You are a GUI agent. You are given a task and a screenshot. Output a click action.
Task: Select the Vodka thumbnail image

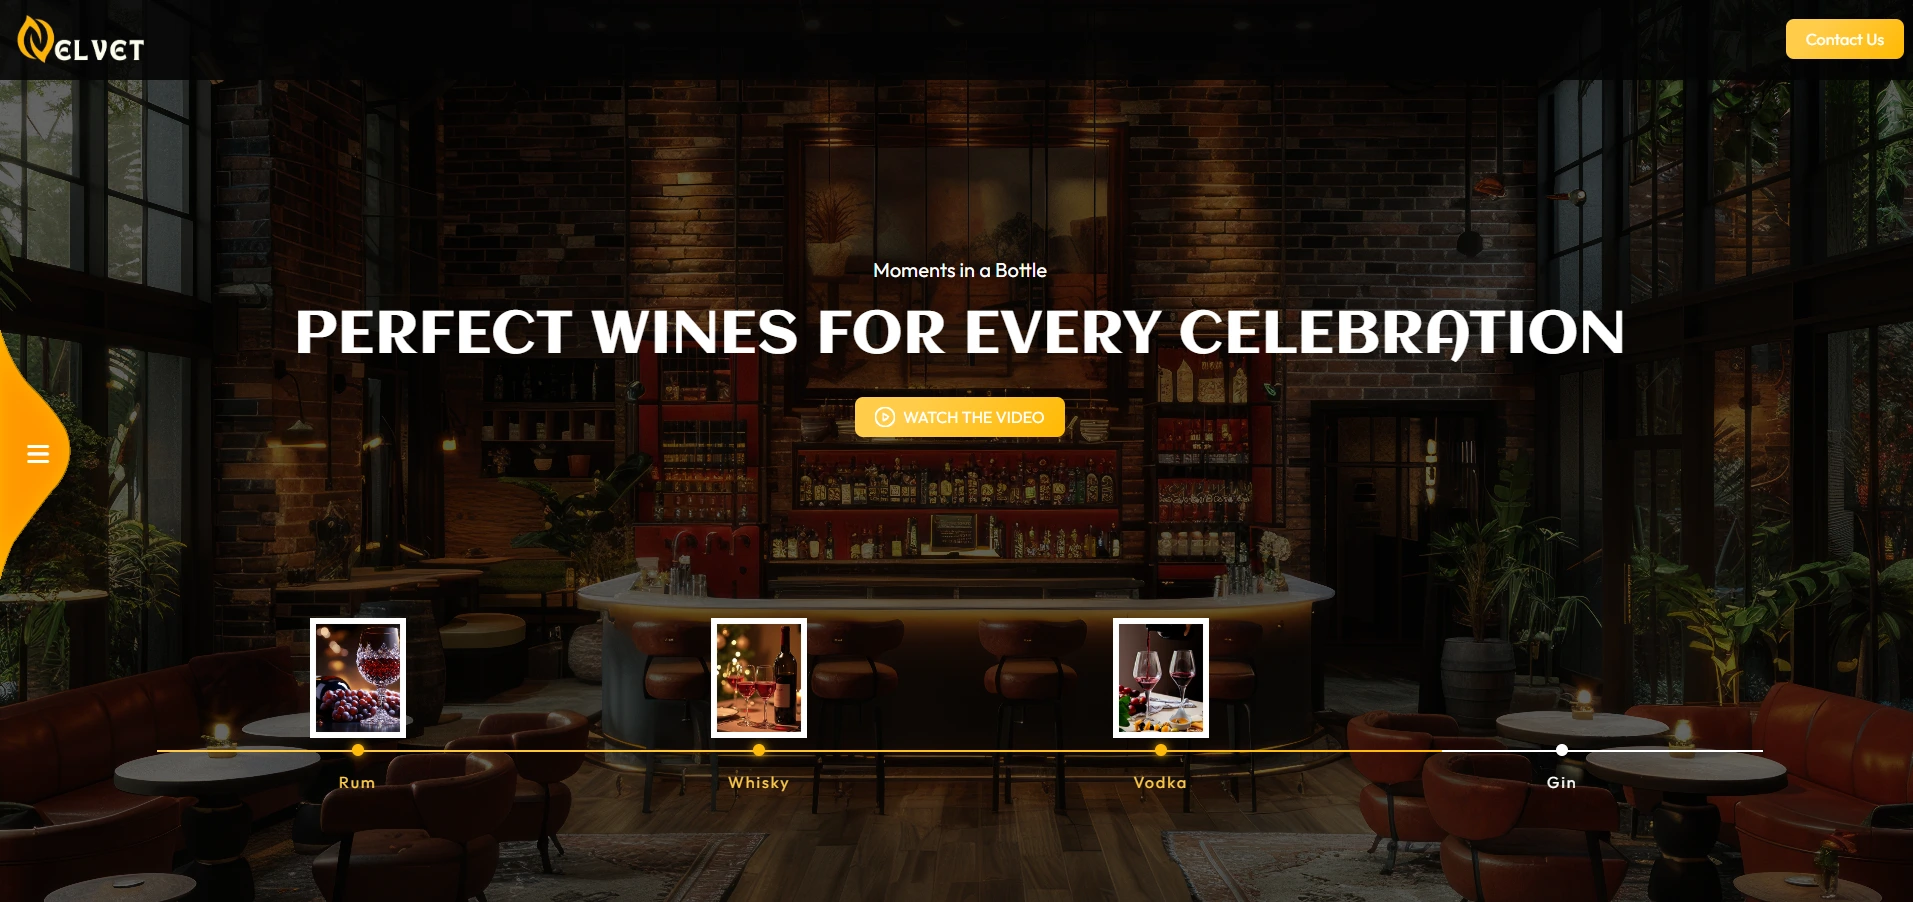coord(1161,677)
